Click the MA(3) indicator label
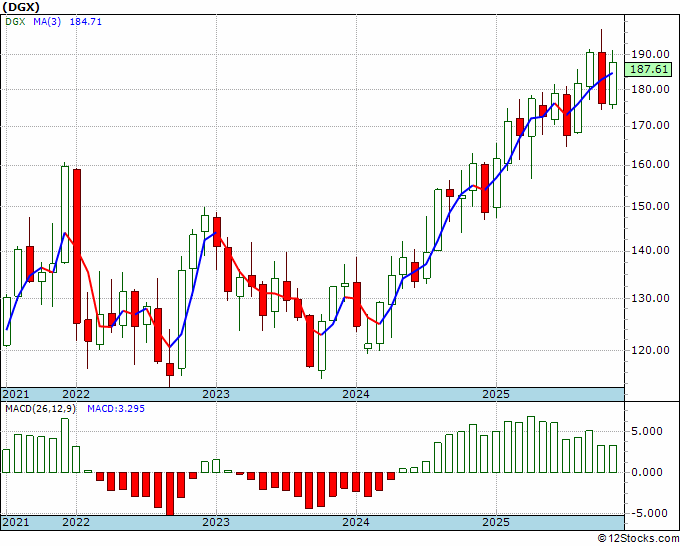The height and width of the screenshot is (546, 680). click(x=47, y=22)
